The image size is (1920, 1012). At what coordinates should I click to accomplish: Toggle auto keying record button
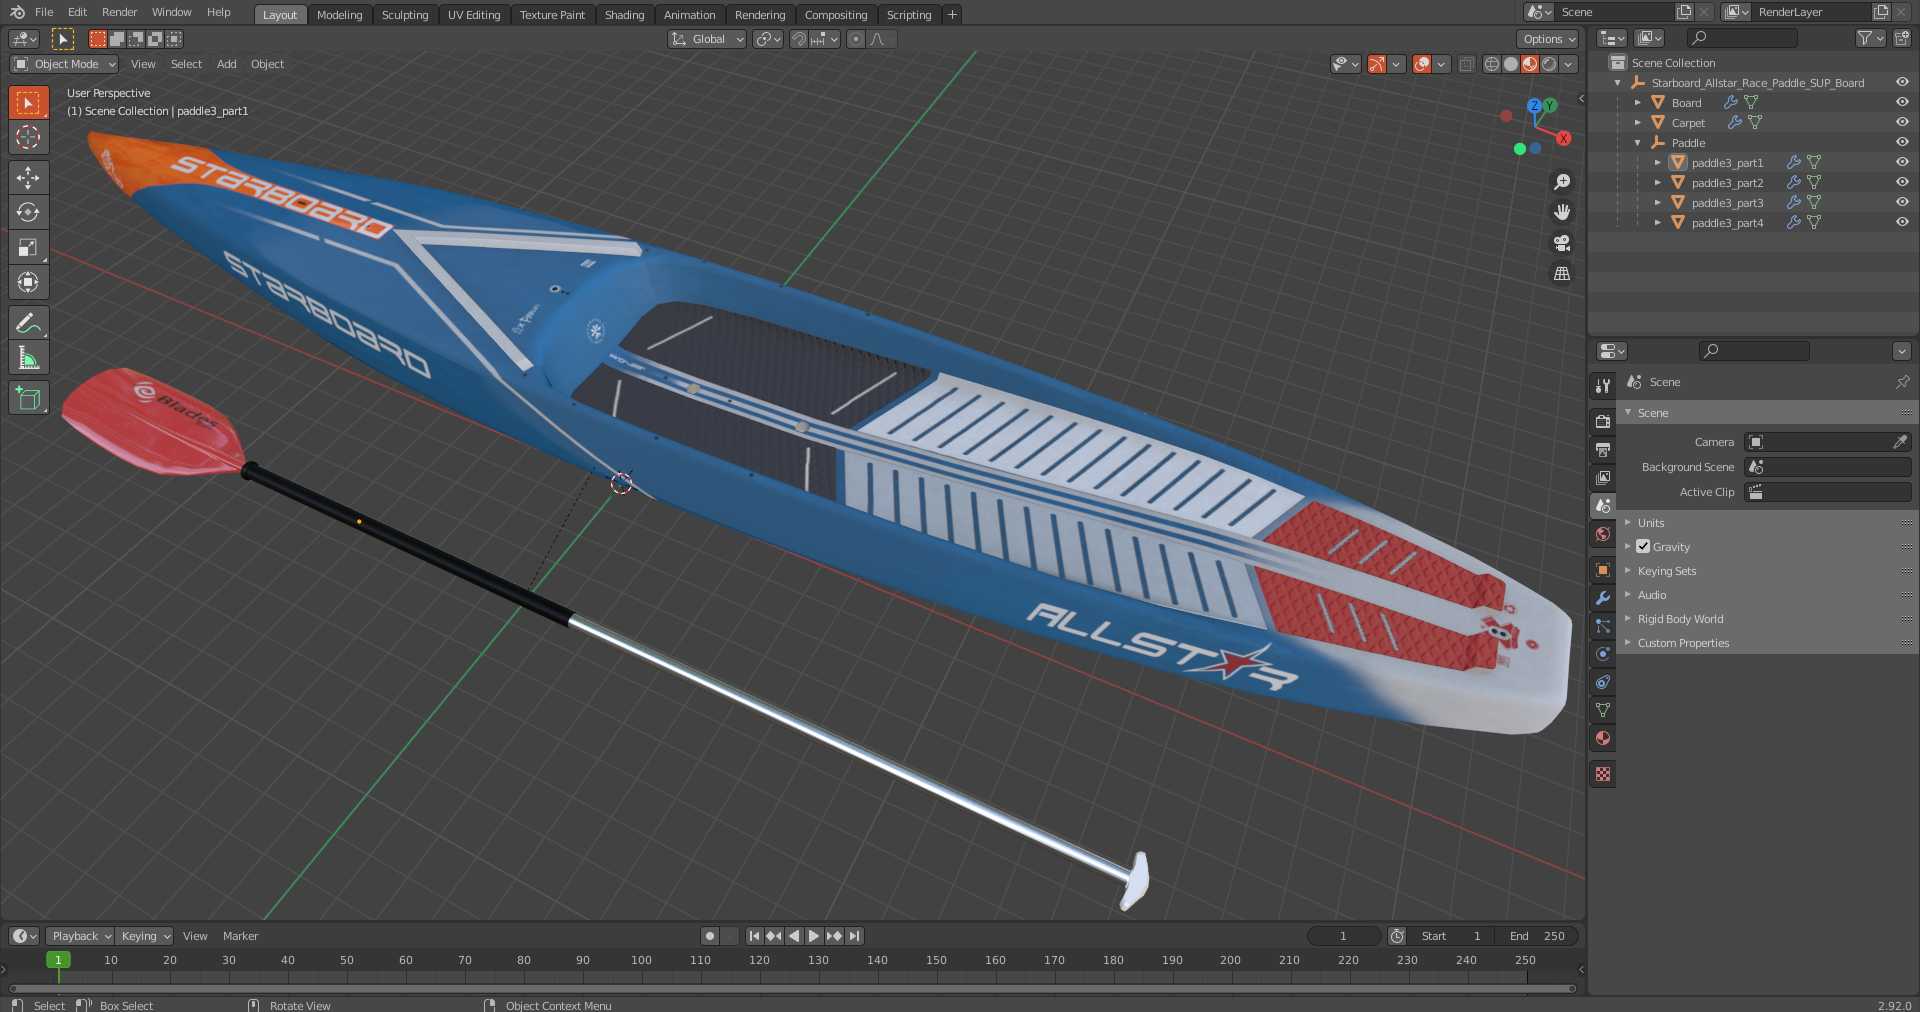(710, 936)
